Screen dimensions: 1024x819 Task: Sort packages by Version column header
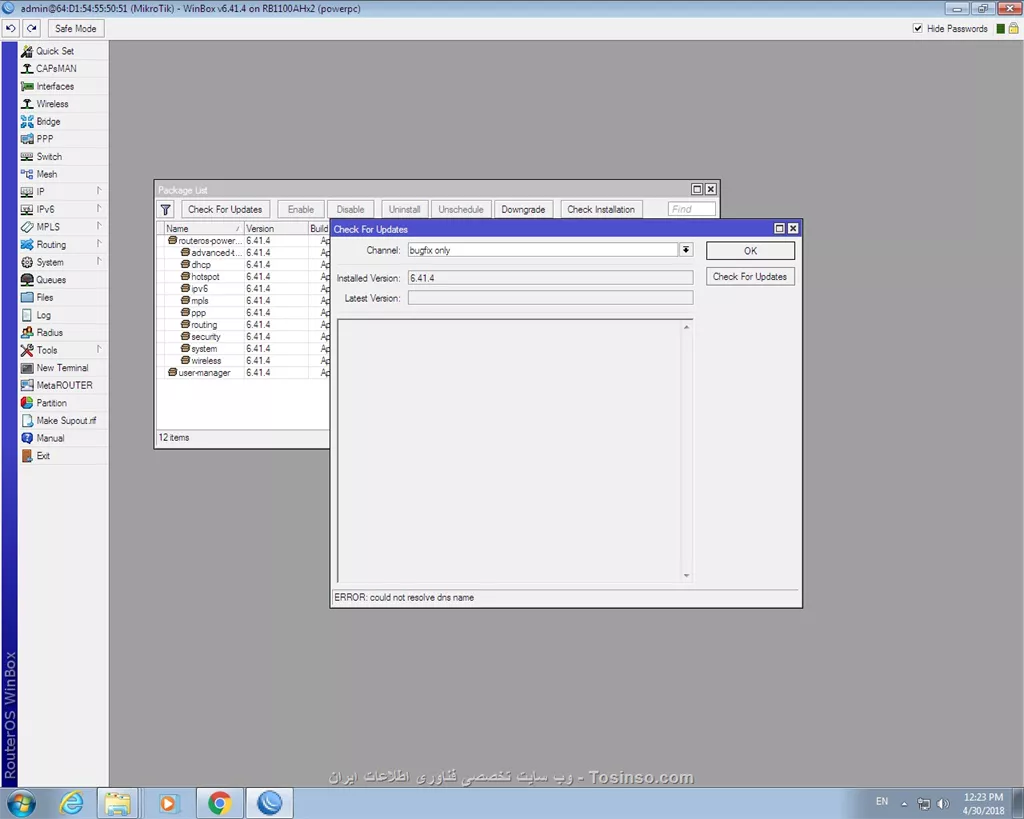coord(276,229)
